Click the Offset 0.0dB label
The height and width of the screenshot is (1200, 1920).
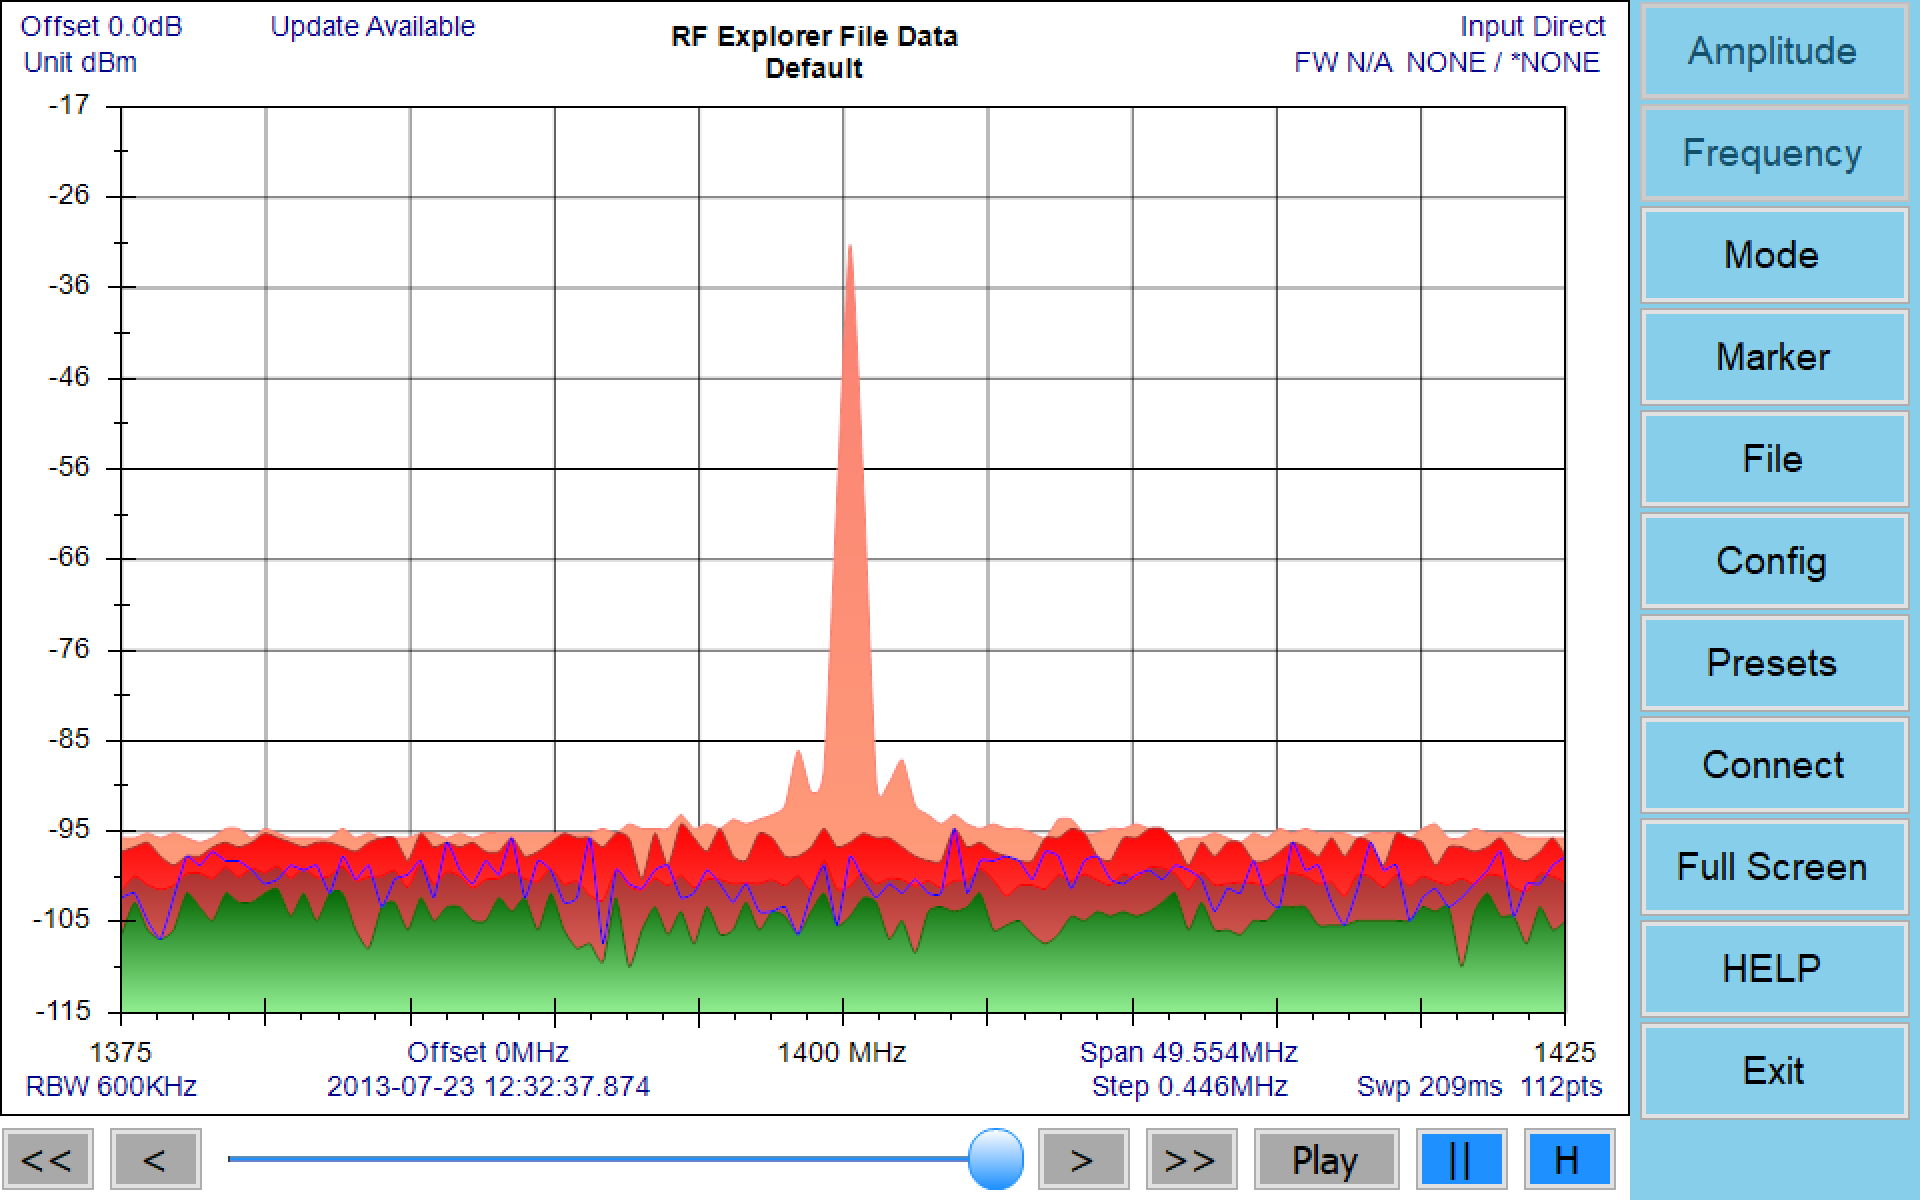pyautogui.click(x=101, y=26)
